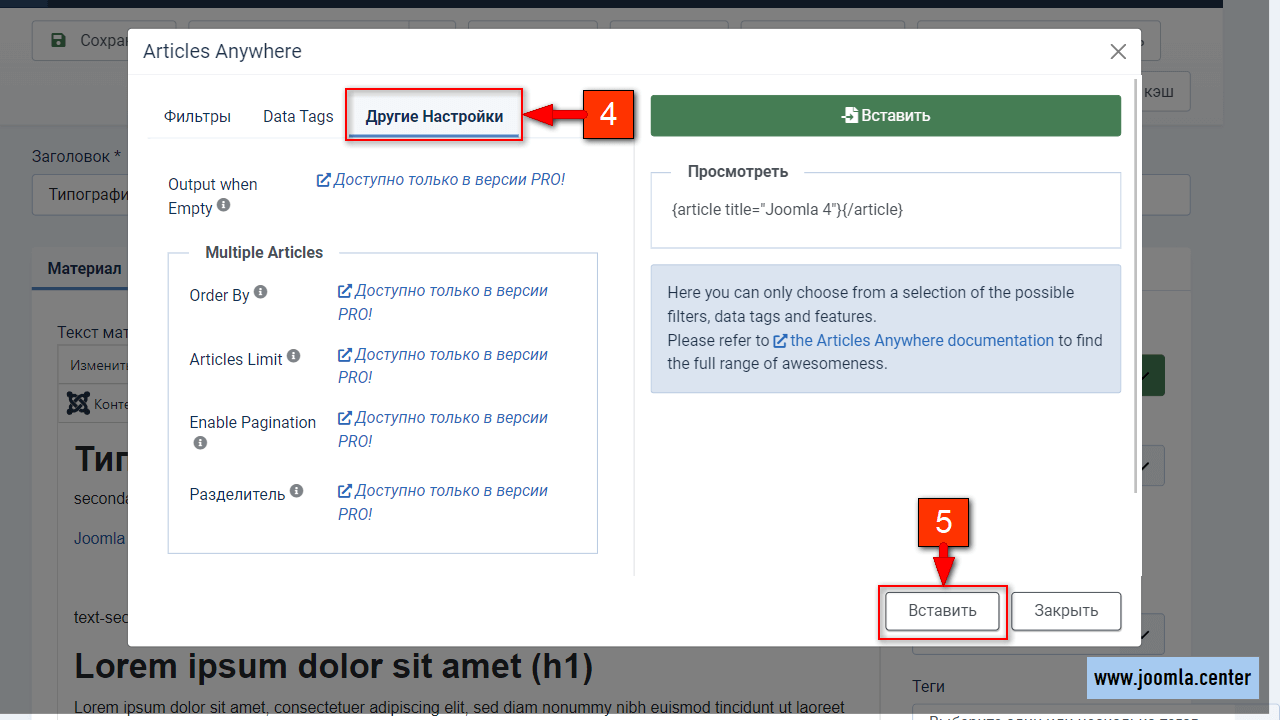Click the Закрыть button
Screen dimensions: 1280x720
pos(1066,611)
